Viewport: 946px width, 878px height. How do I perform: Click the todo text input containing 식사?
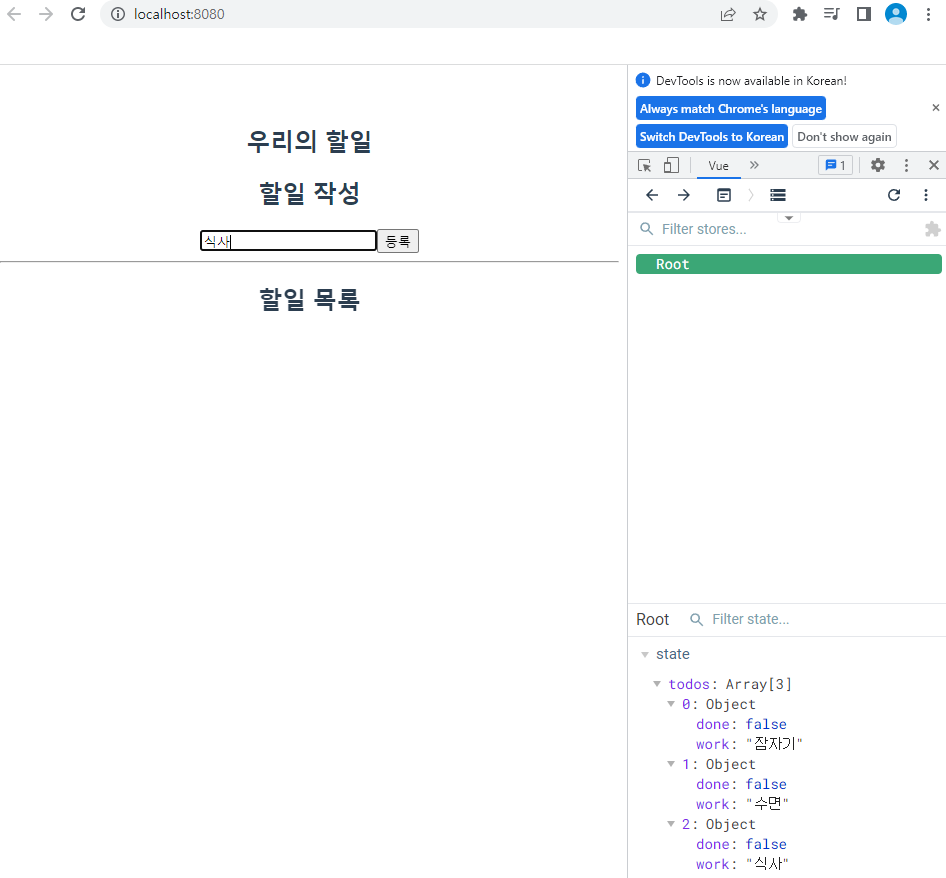point(288,241)
